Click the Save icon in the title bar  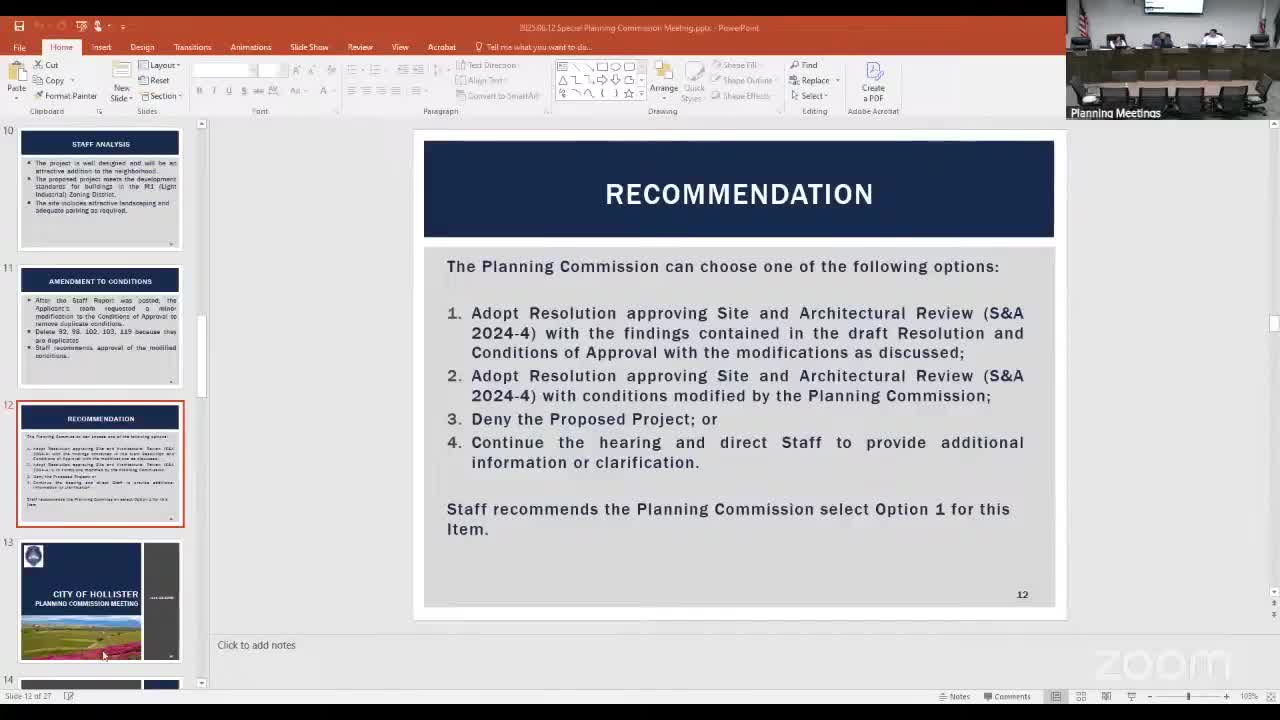click(19, 26)
